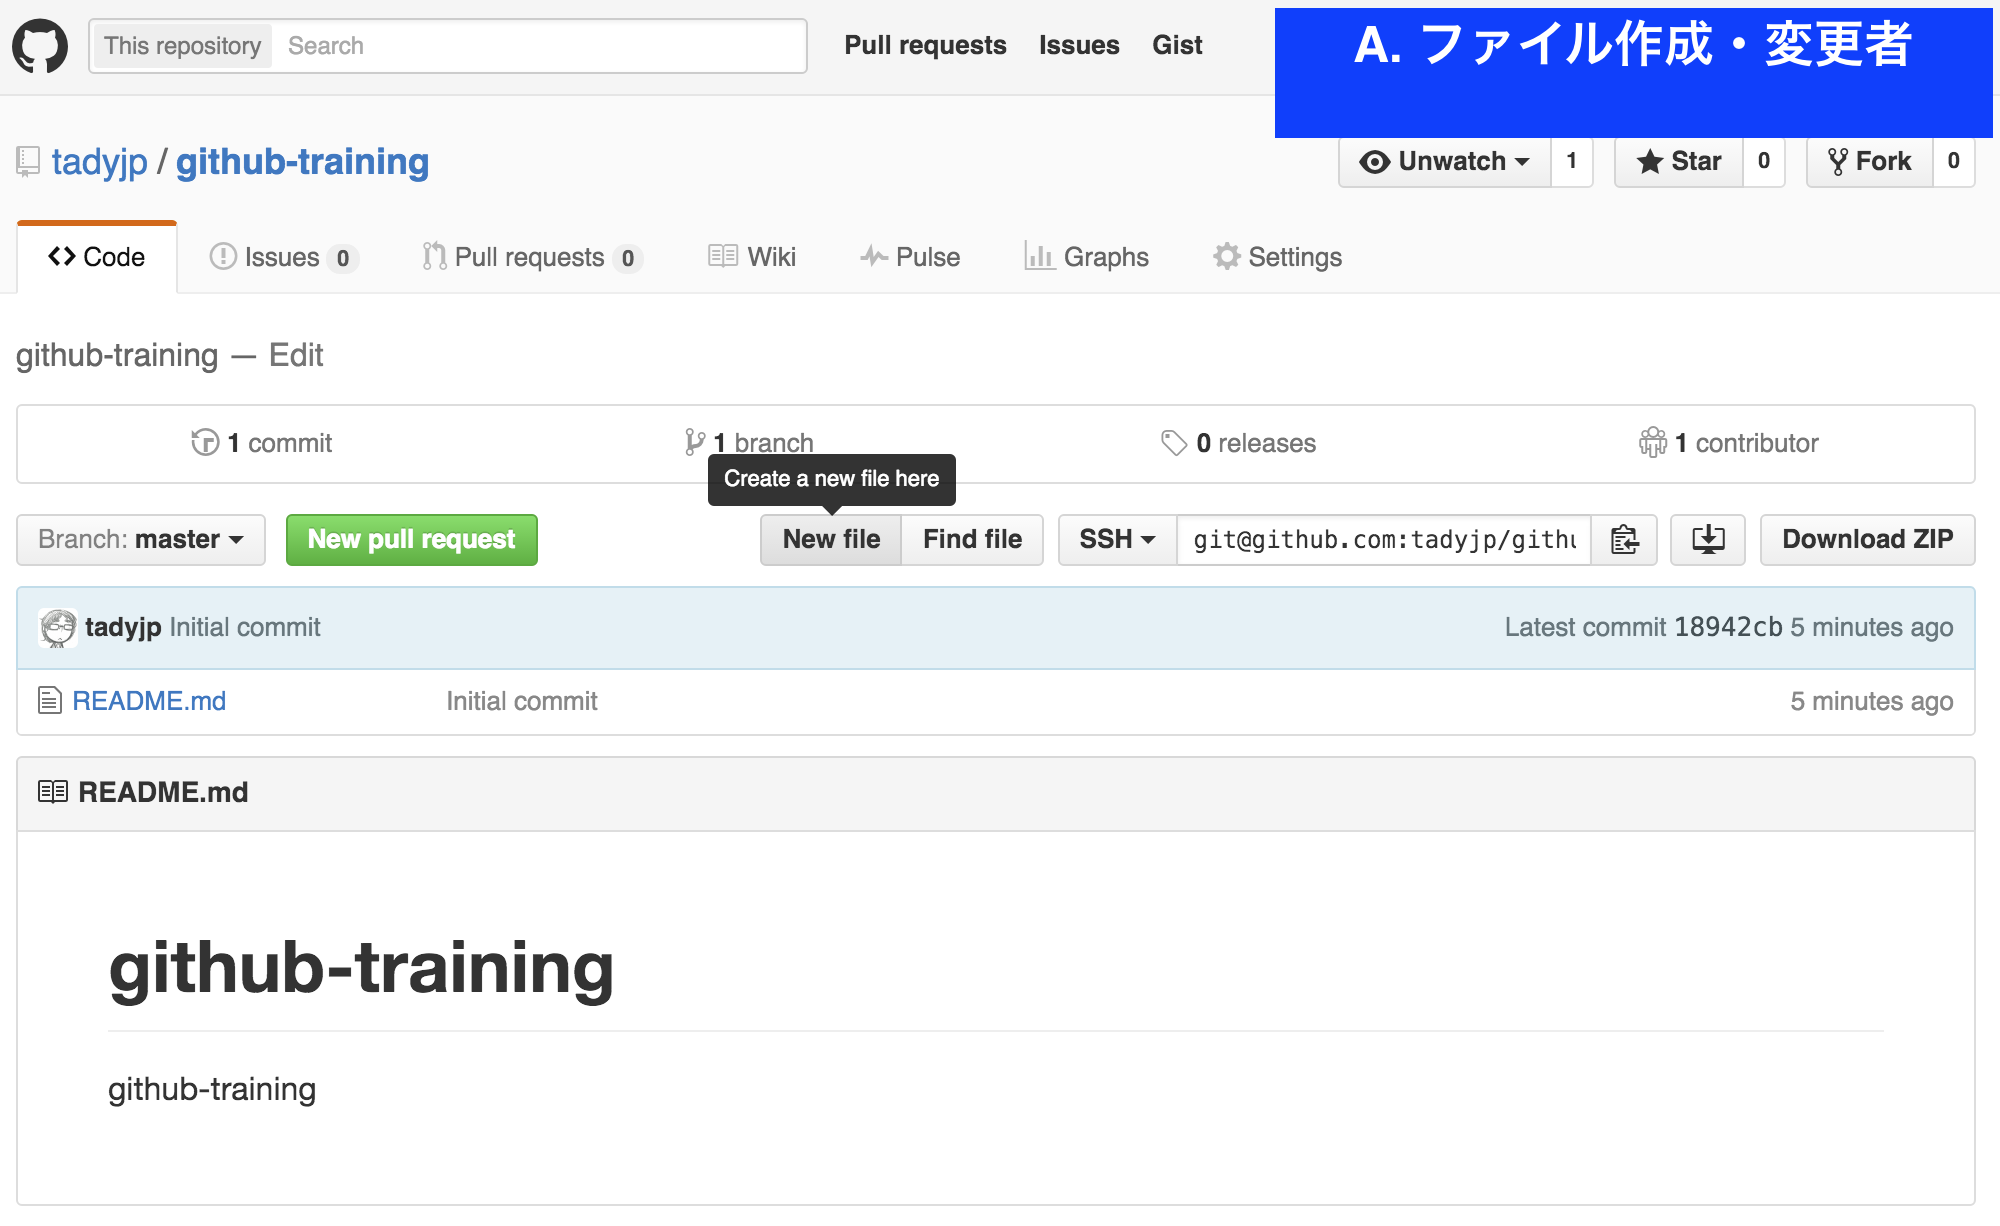Click Initial commit message in the README.md row
2000x1226 pixels.
click(x=522, y=701)
